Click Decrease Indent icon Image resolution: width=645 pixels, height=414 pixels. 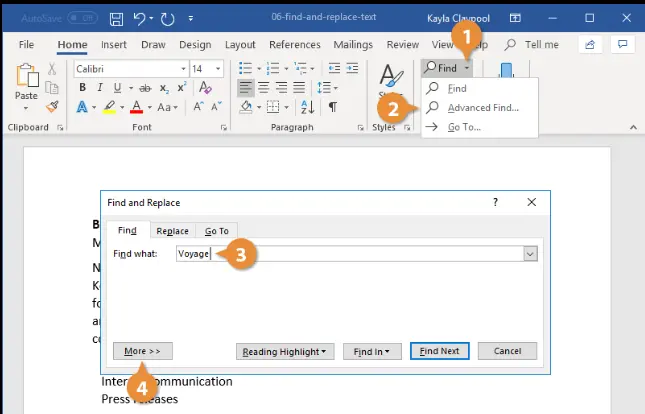[334, 68]
